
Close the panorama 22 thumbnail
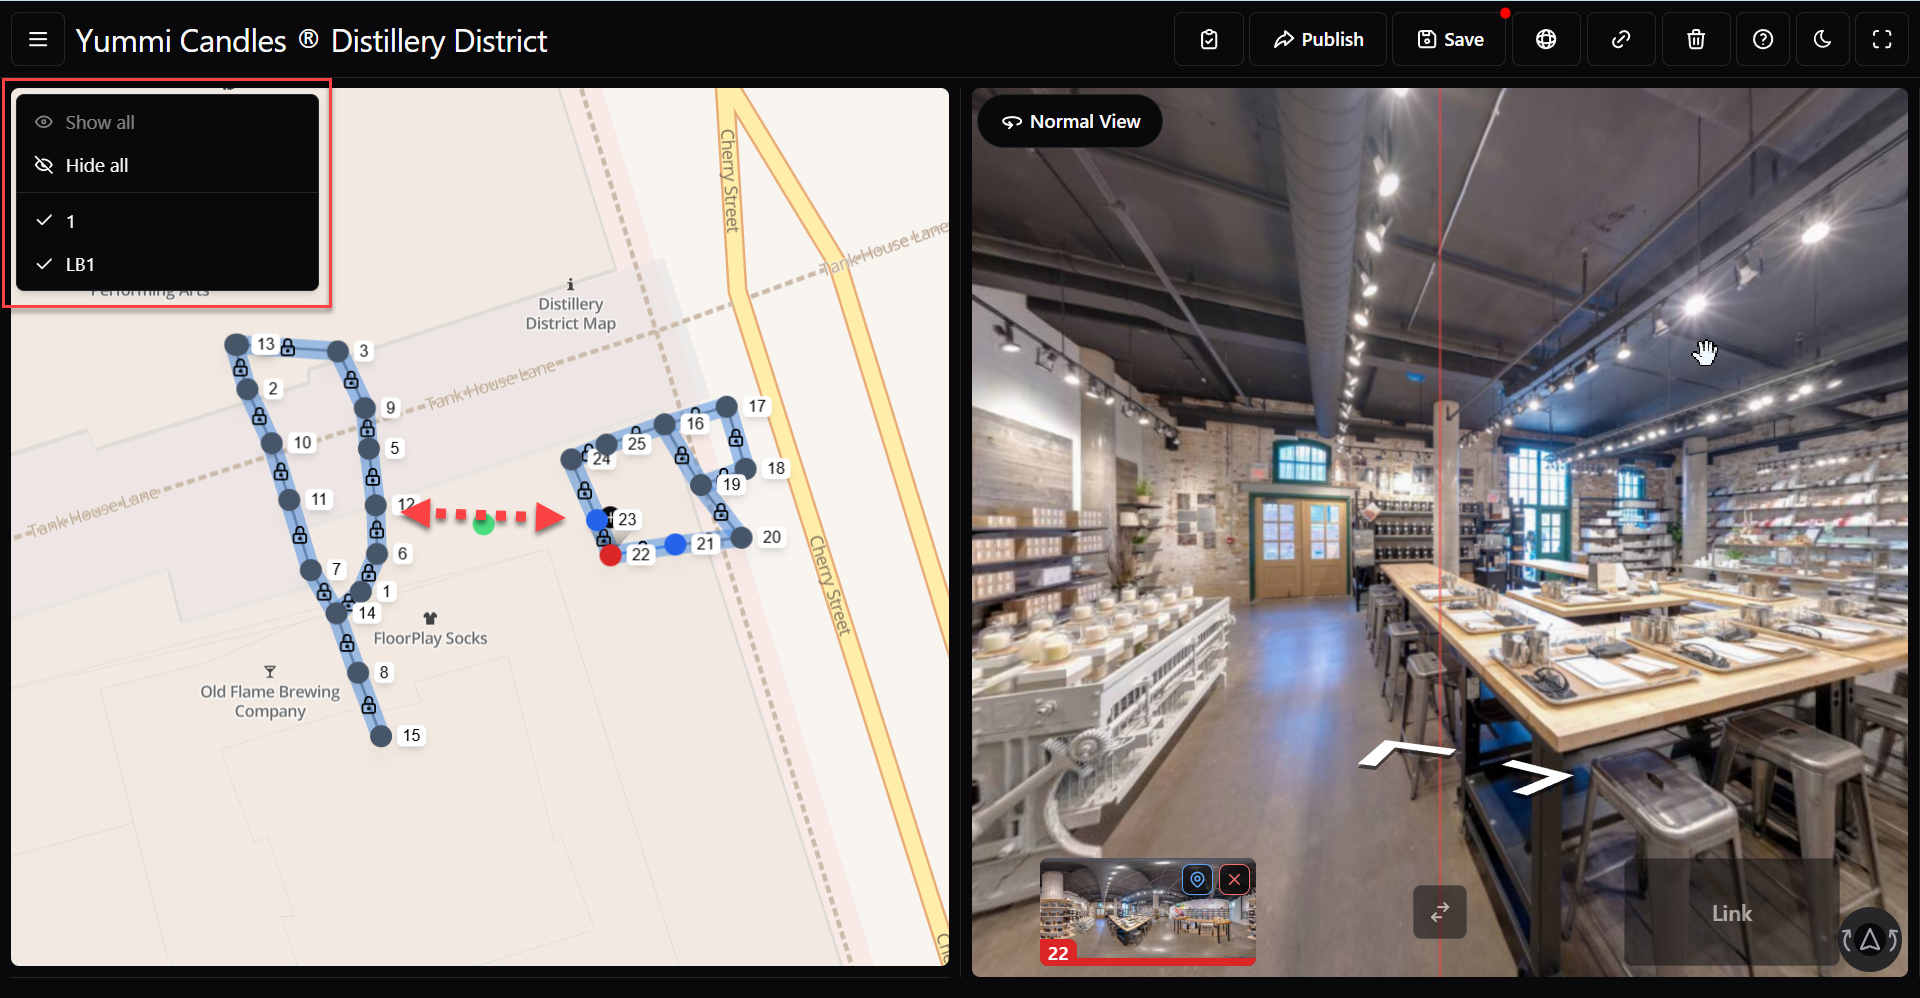coord(1235,879)
